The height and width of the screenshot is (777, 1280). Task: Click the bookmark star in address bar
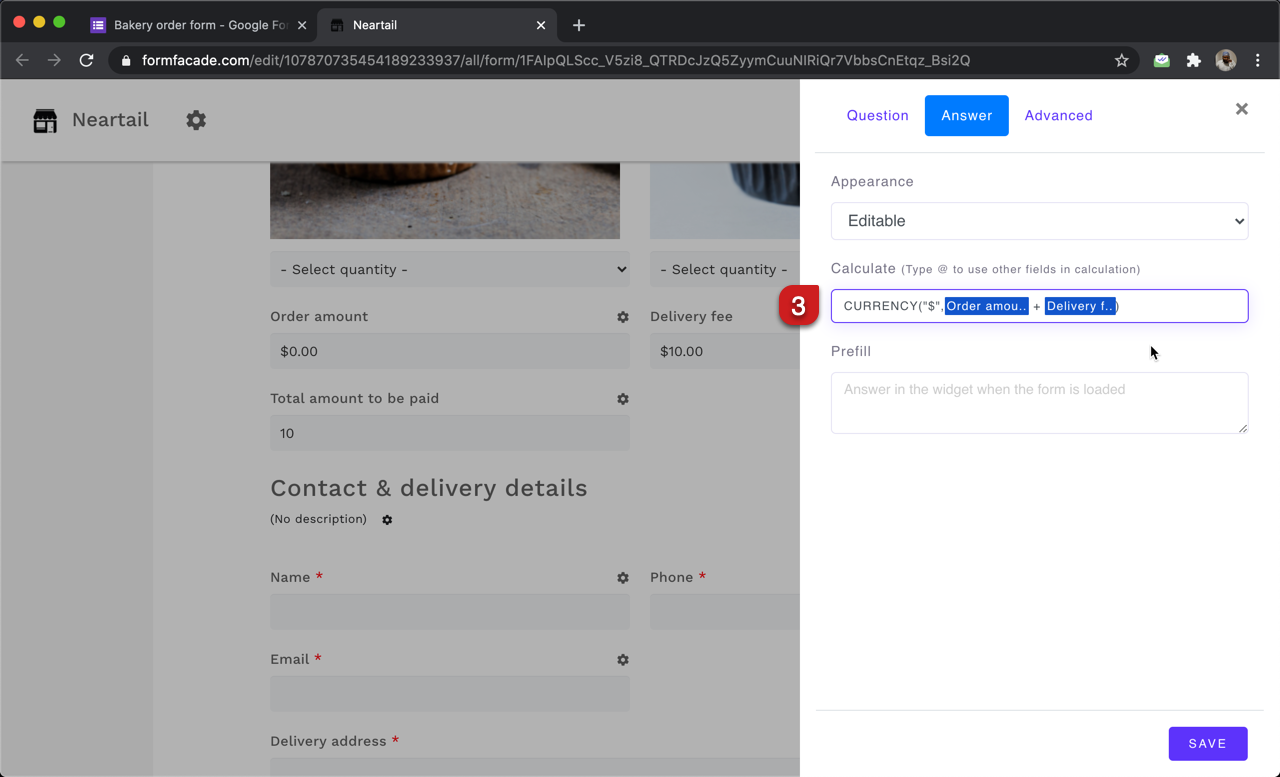(x=1121, y=60)
